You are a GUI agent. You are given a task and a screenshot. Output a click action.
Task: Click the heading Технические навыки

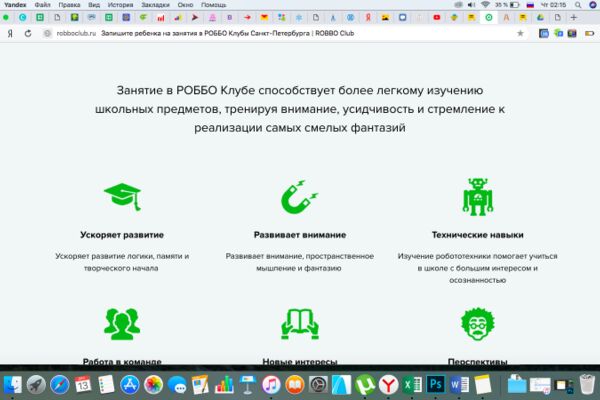tap(478, 235)
